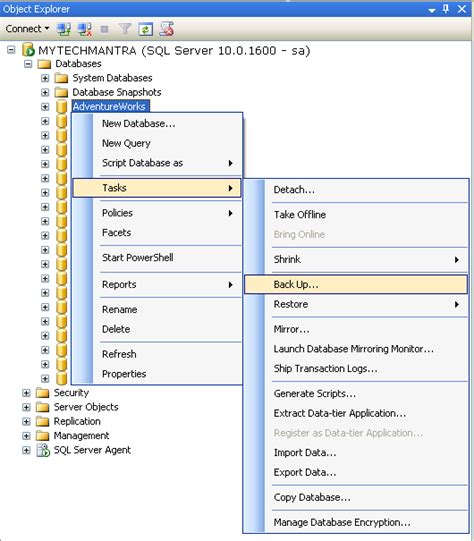Click the Filter funnel icon
The width and height of the screenshot is (474, 541).
[125, 29]
